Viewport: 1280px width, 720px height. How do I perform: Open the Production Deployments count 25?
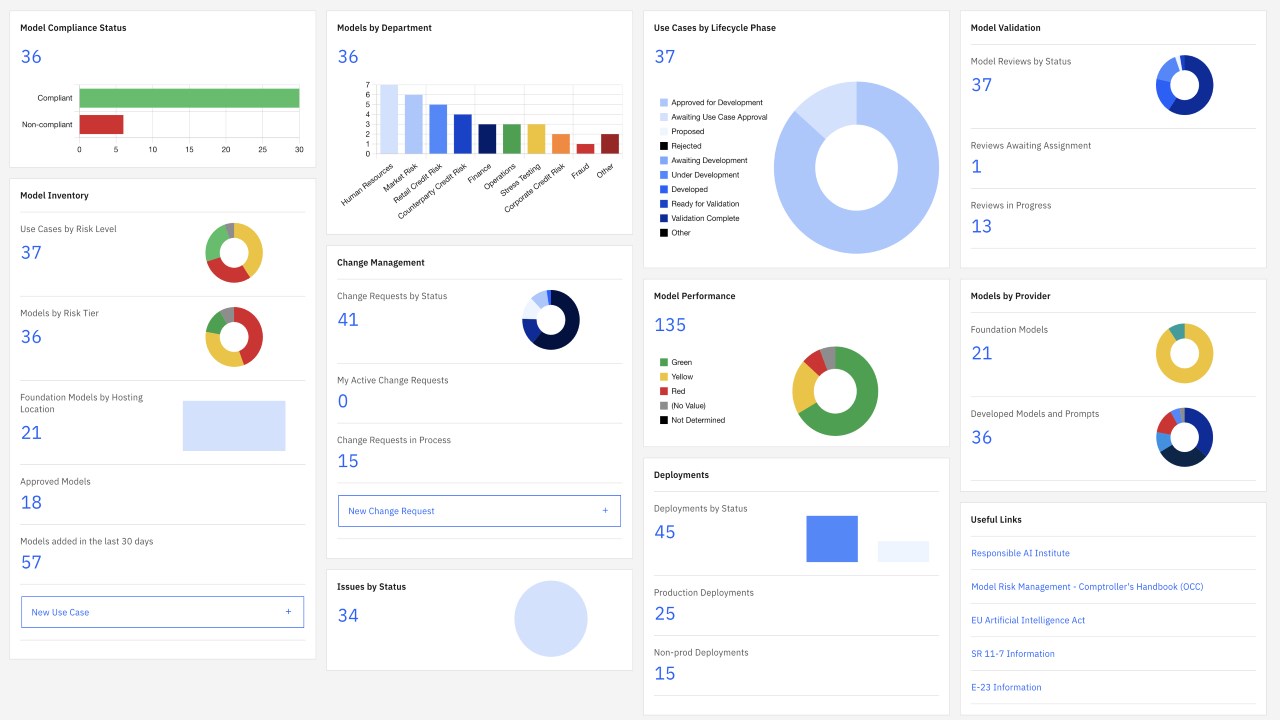(665, 613)
